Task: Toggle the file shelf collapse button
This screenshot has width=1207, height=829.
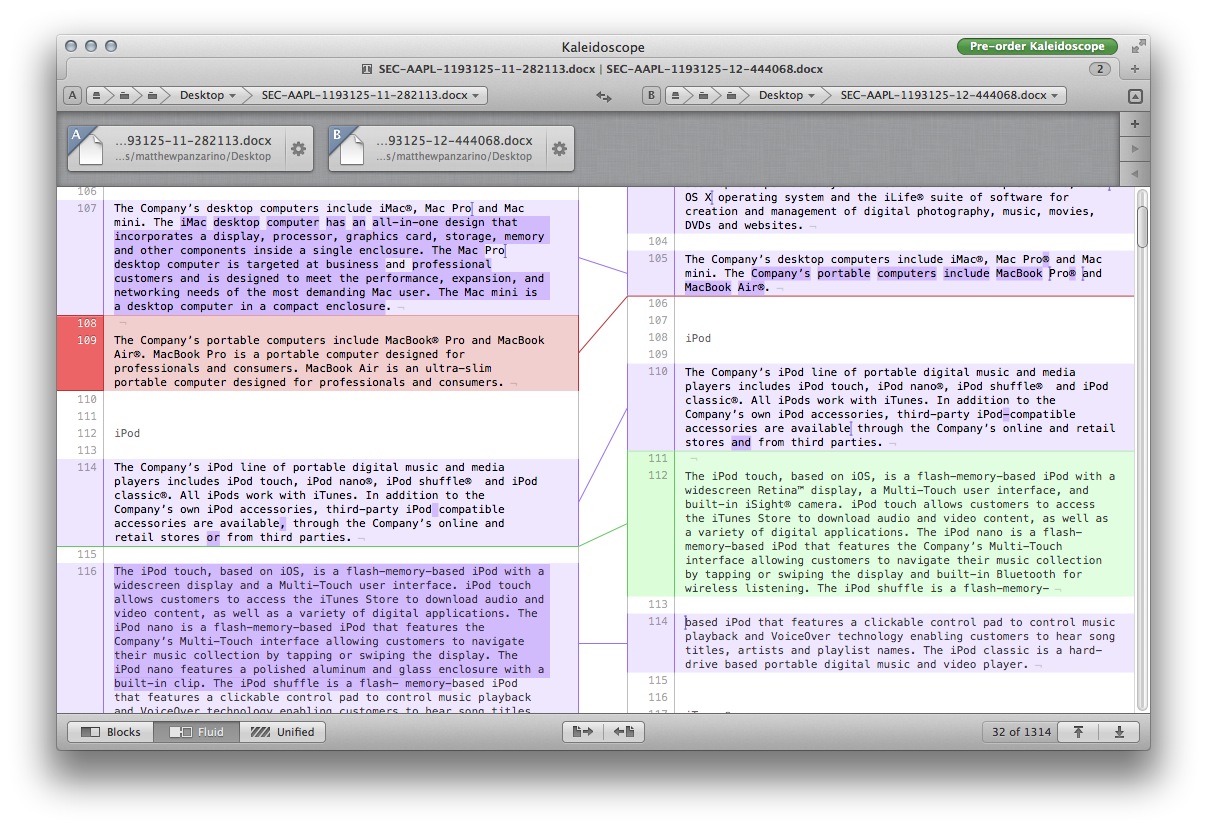Action: [x=1135, y=96]
